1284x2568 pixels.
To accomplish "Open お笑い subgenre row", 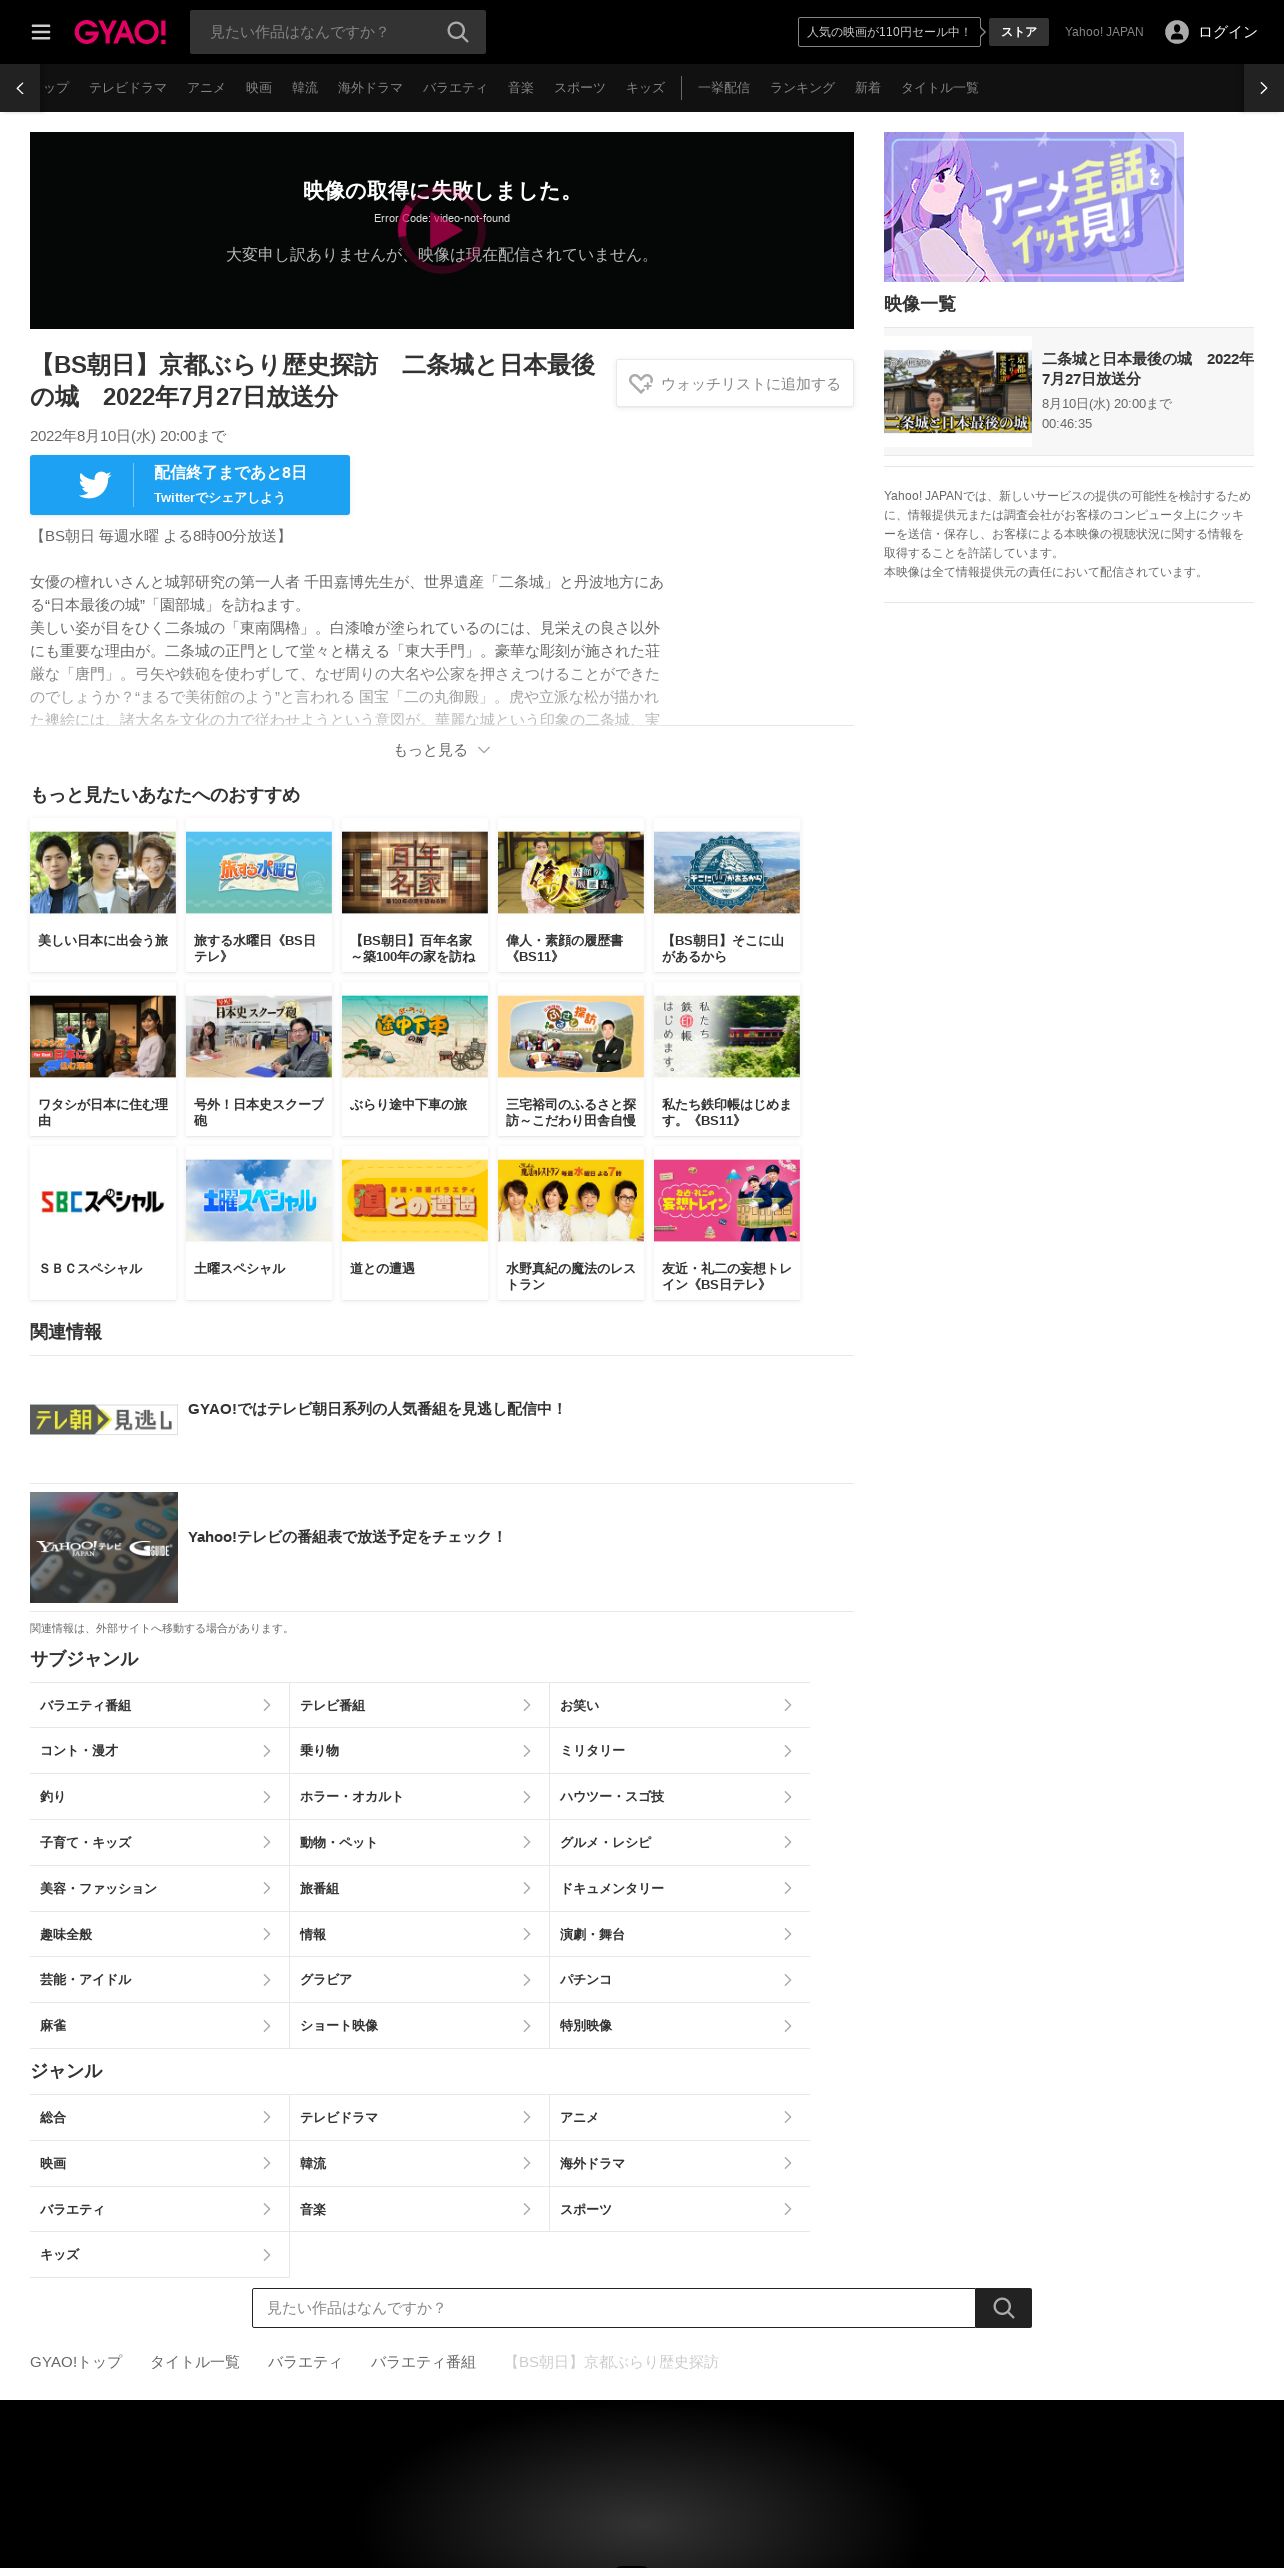I will [680, 1705].
